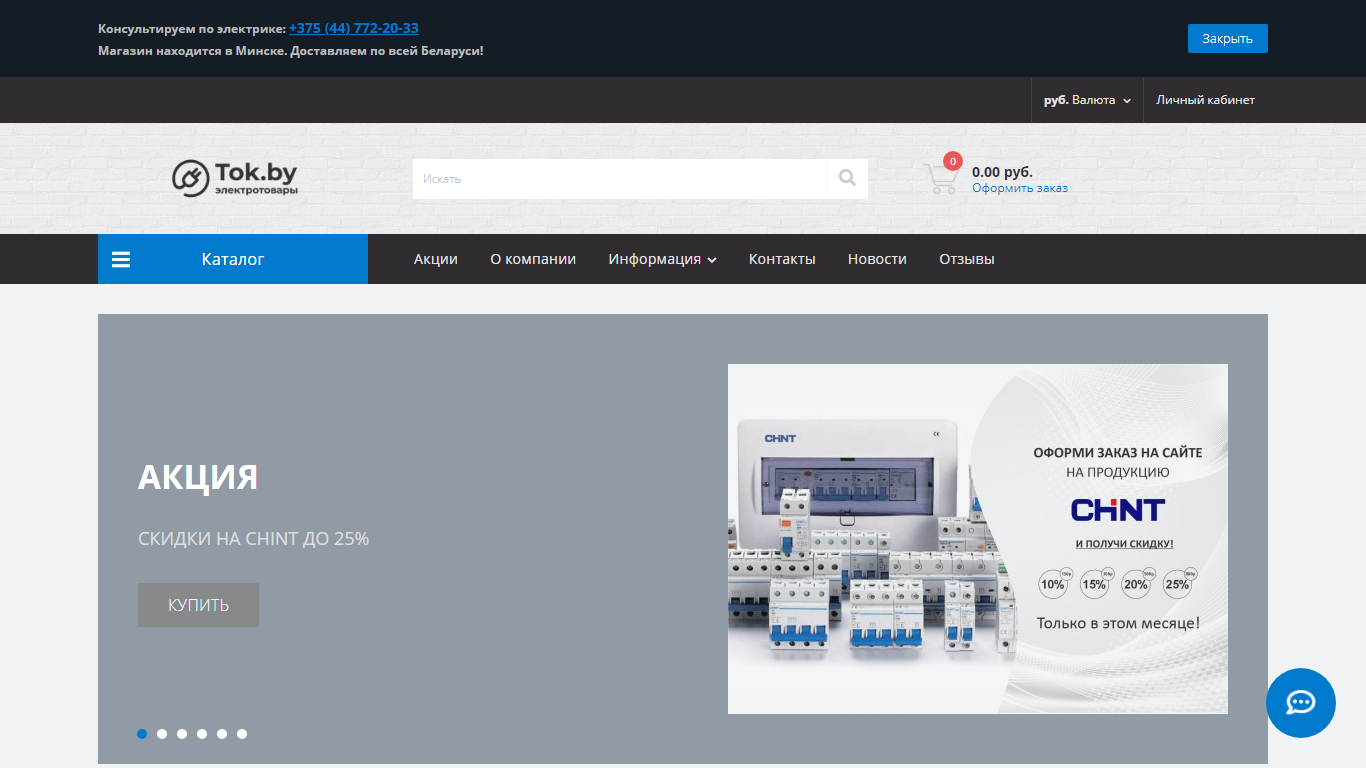Click the Закрыть button
Image resolution: width=1366 pixels, height=768 pixels.
tap(1227, 38)
